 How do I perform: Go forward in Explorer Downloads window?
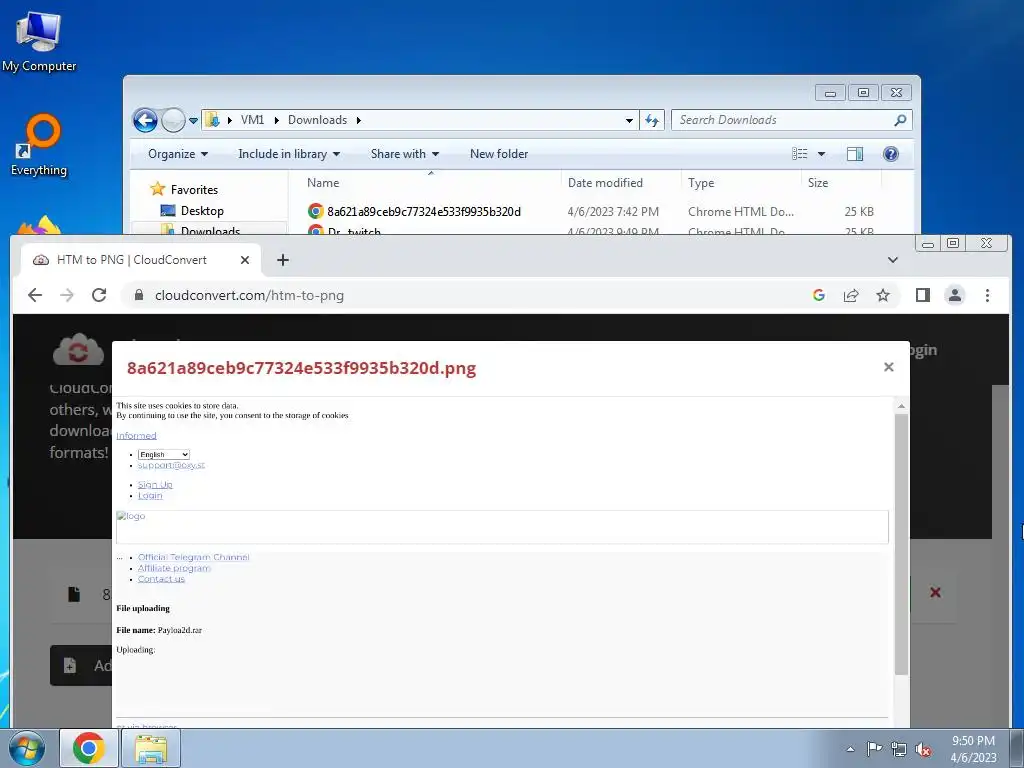coord(172,120)
